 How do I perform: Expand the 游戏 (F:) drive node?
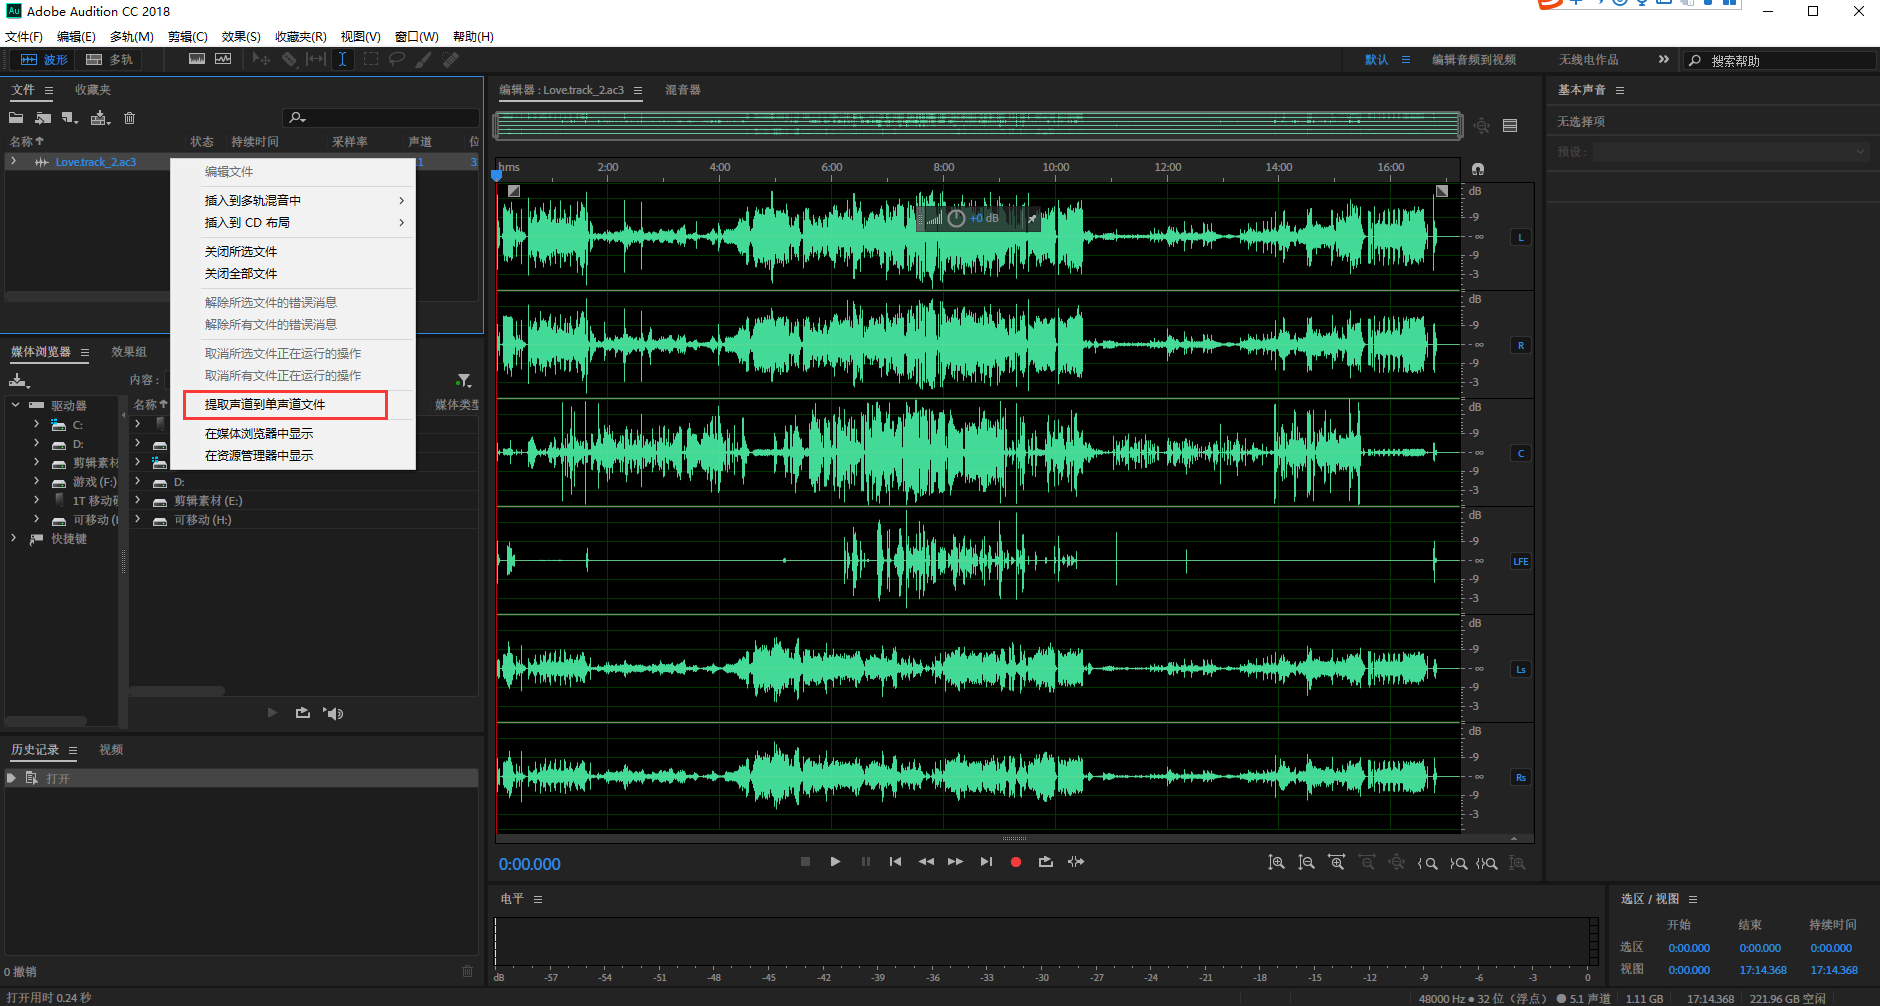tap(37, 481)
